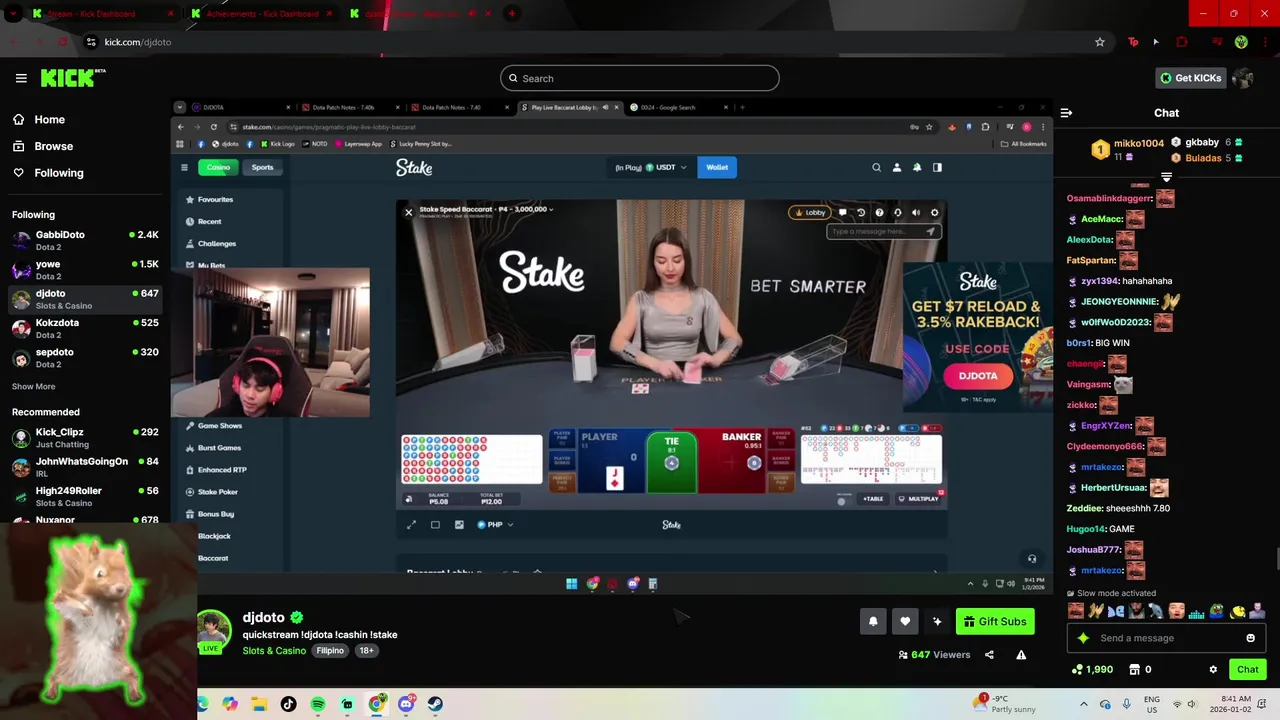This screenshot has width=1280, height=720.
Task: Focus the Send a message field
Action: (x=1166, y=638)
